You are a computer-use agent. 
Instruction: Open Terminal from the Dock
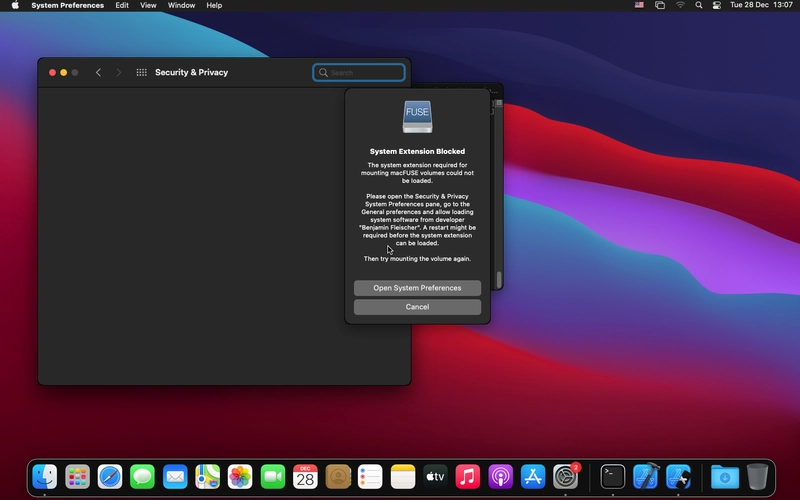point(612,477)
